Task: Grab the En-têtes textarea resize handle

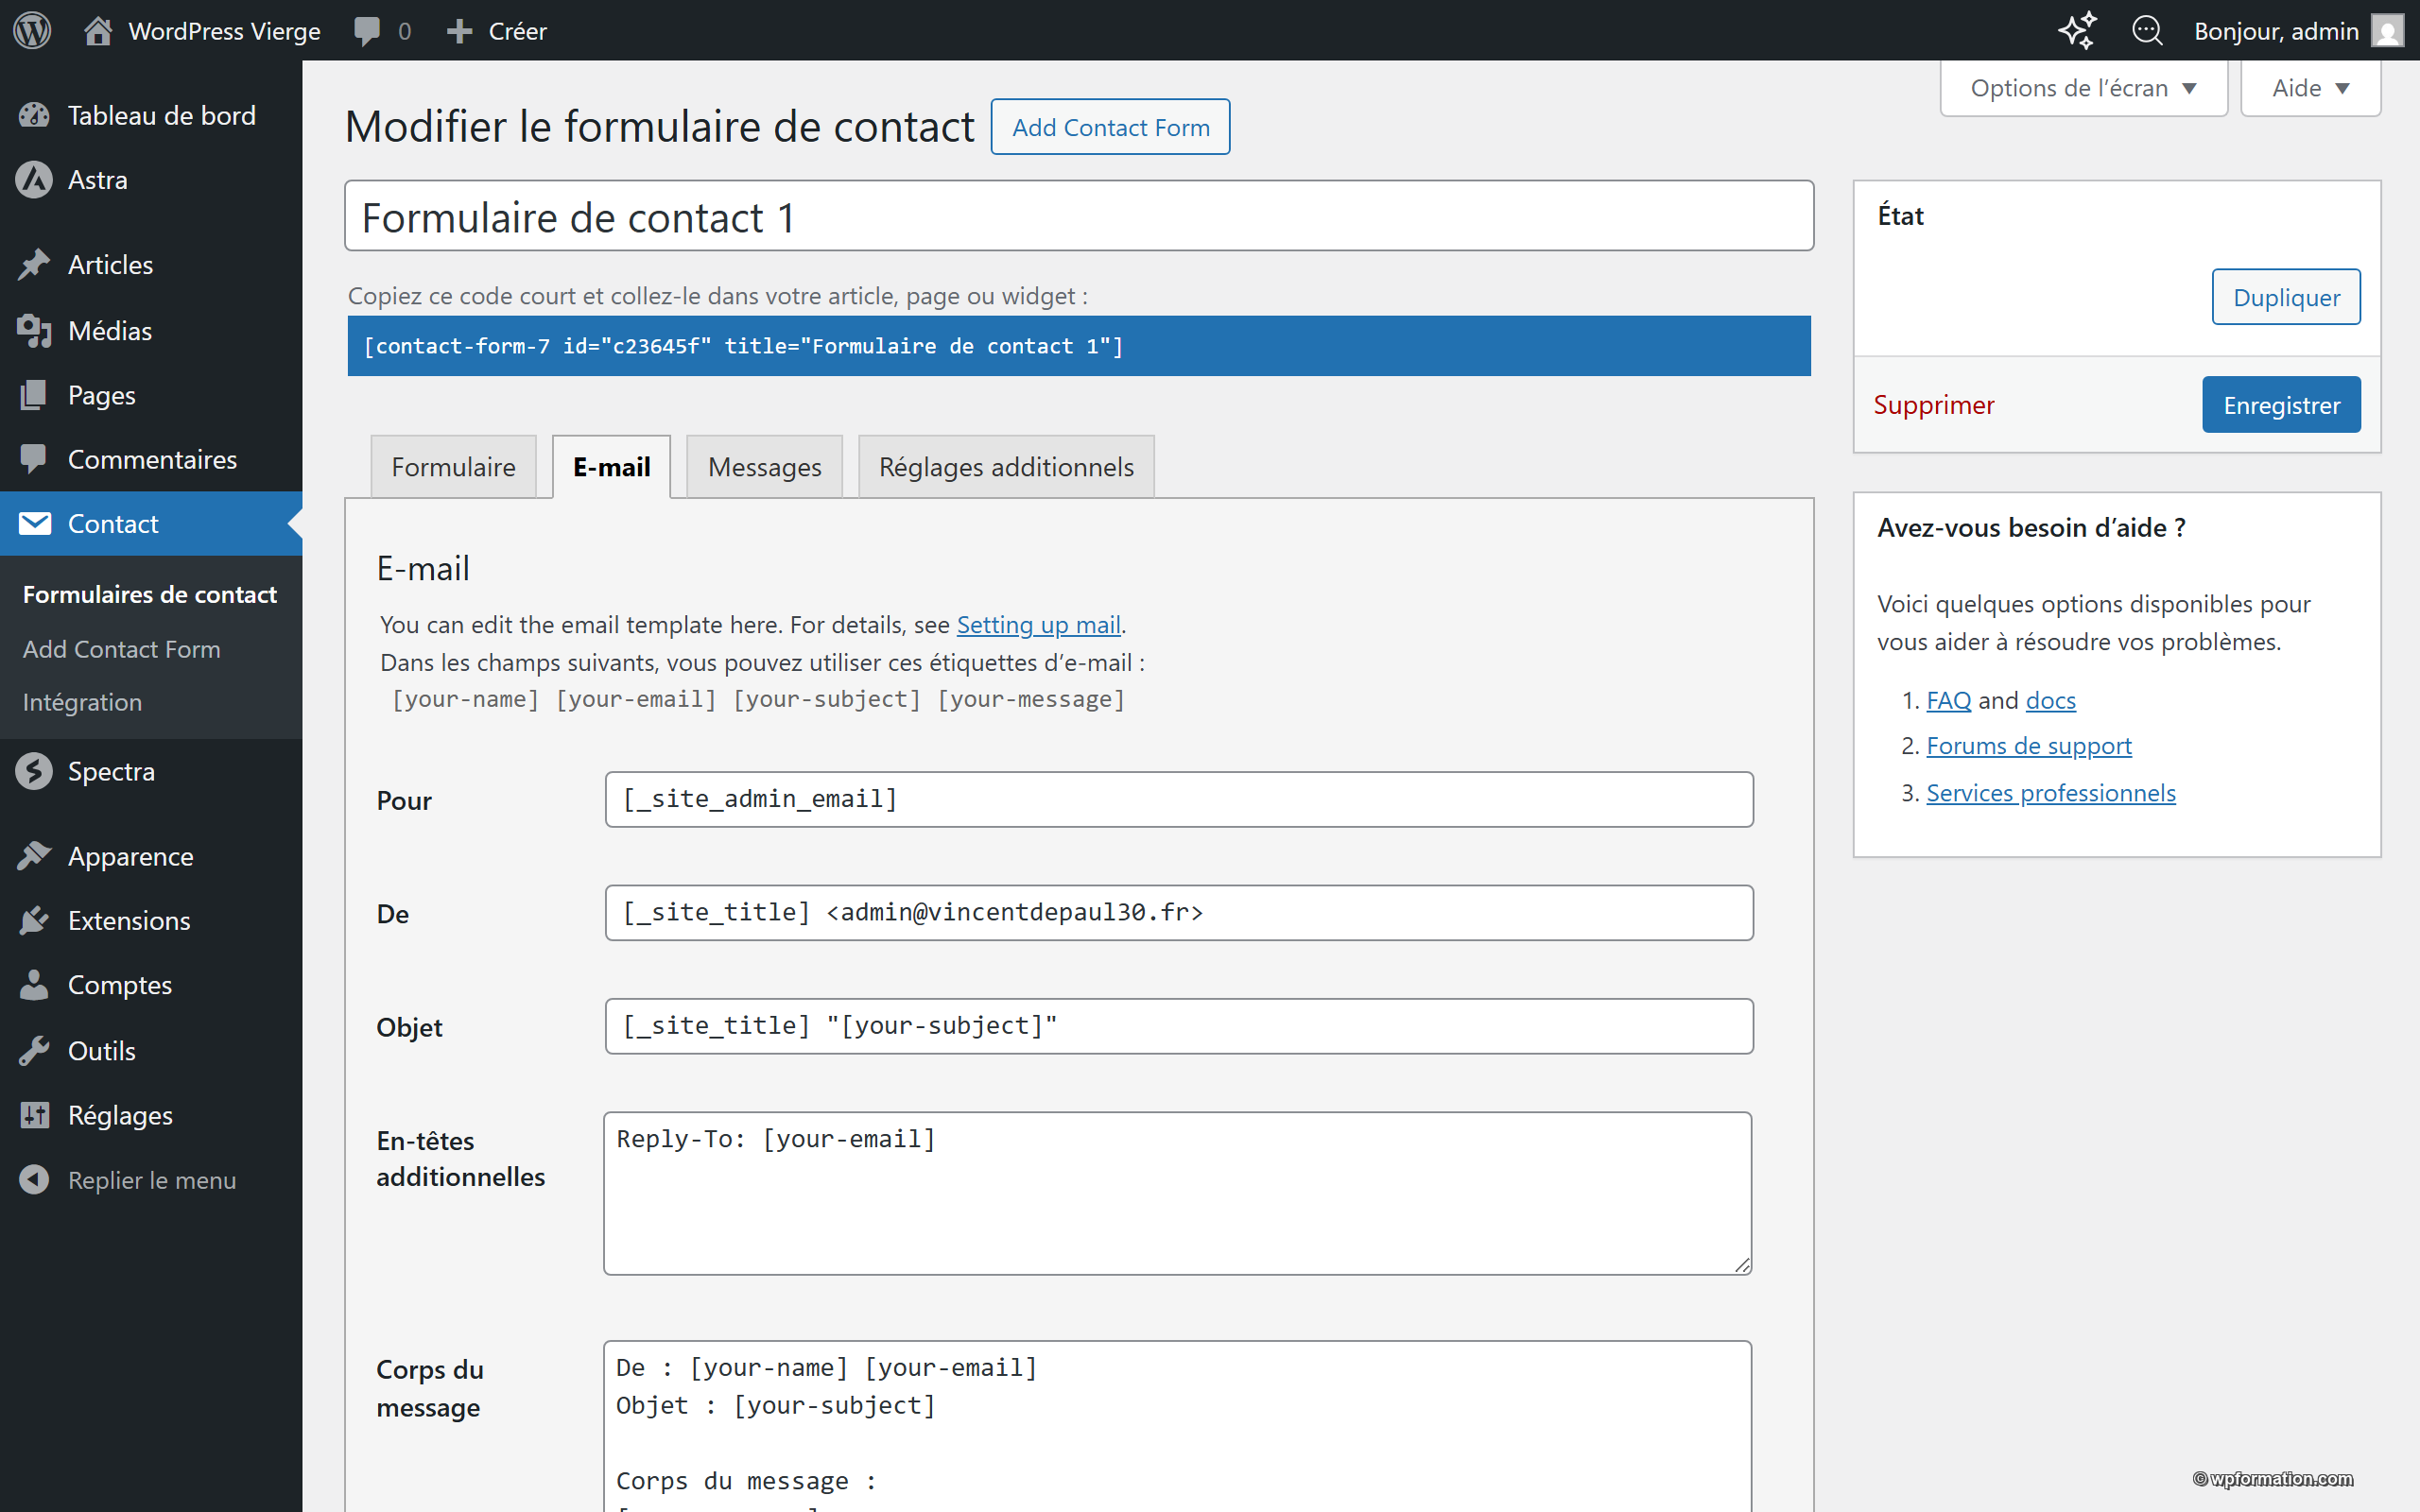Action: (1742, 1265)
